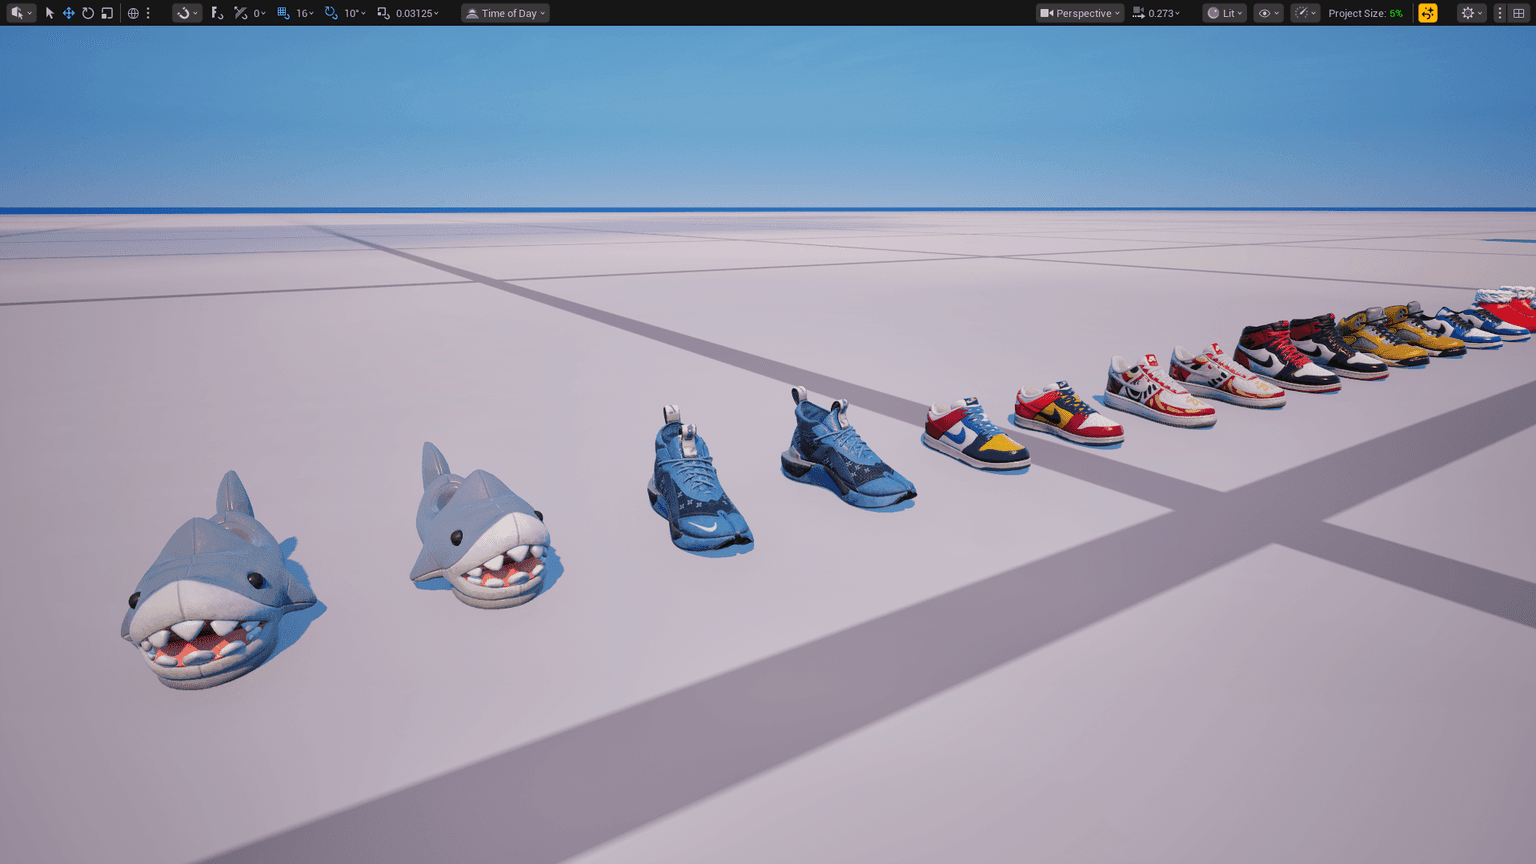Open the 0 value snap dropdown
This screenshot has width=1536, height=864.
(259, 13)
